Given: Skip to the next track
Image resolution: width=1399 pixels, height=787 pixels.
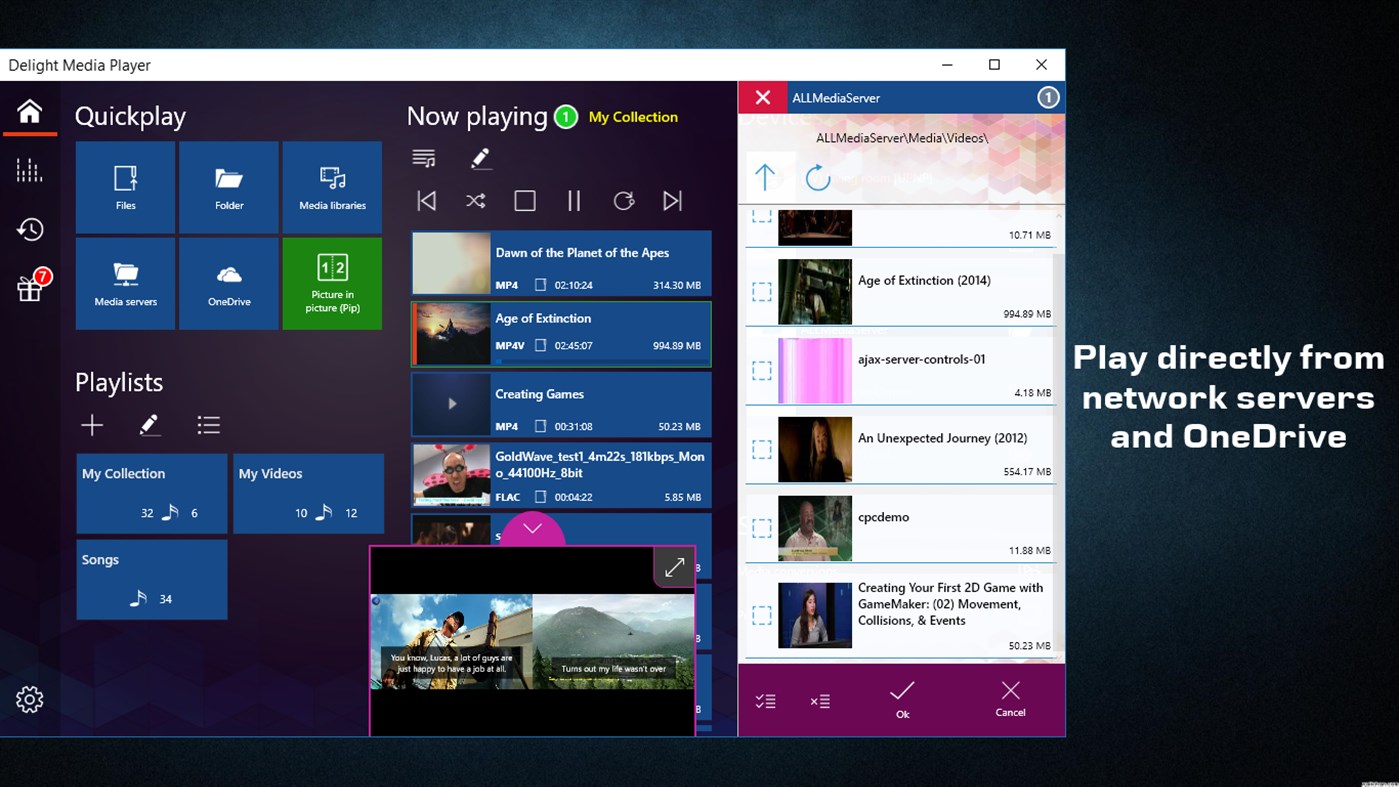Looking at the screenshot, I should 672,200.
